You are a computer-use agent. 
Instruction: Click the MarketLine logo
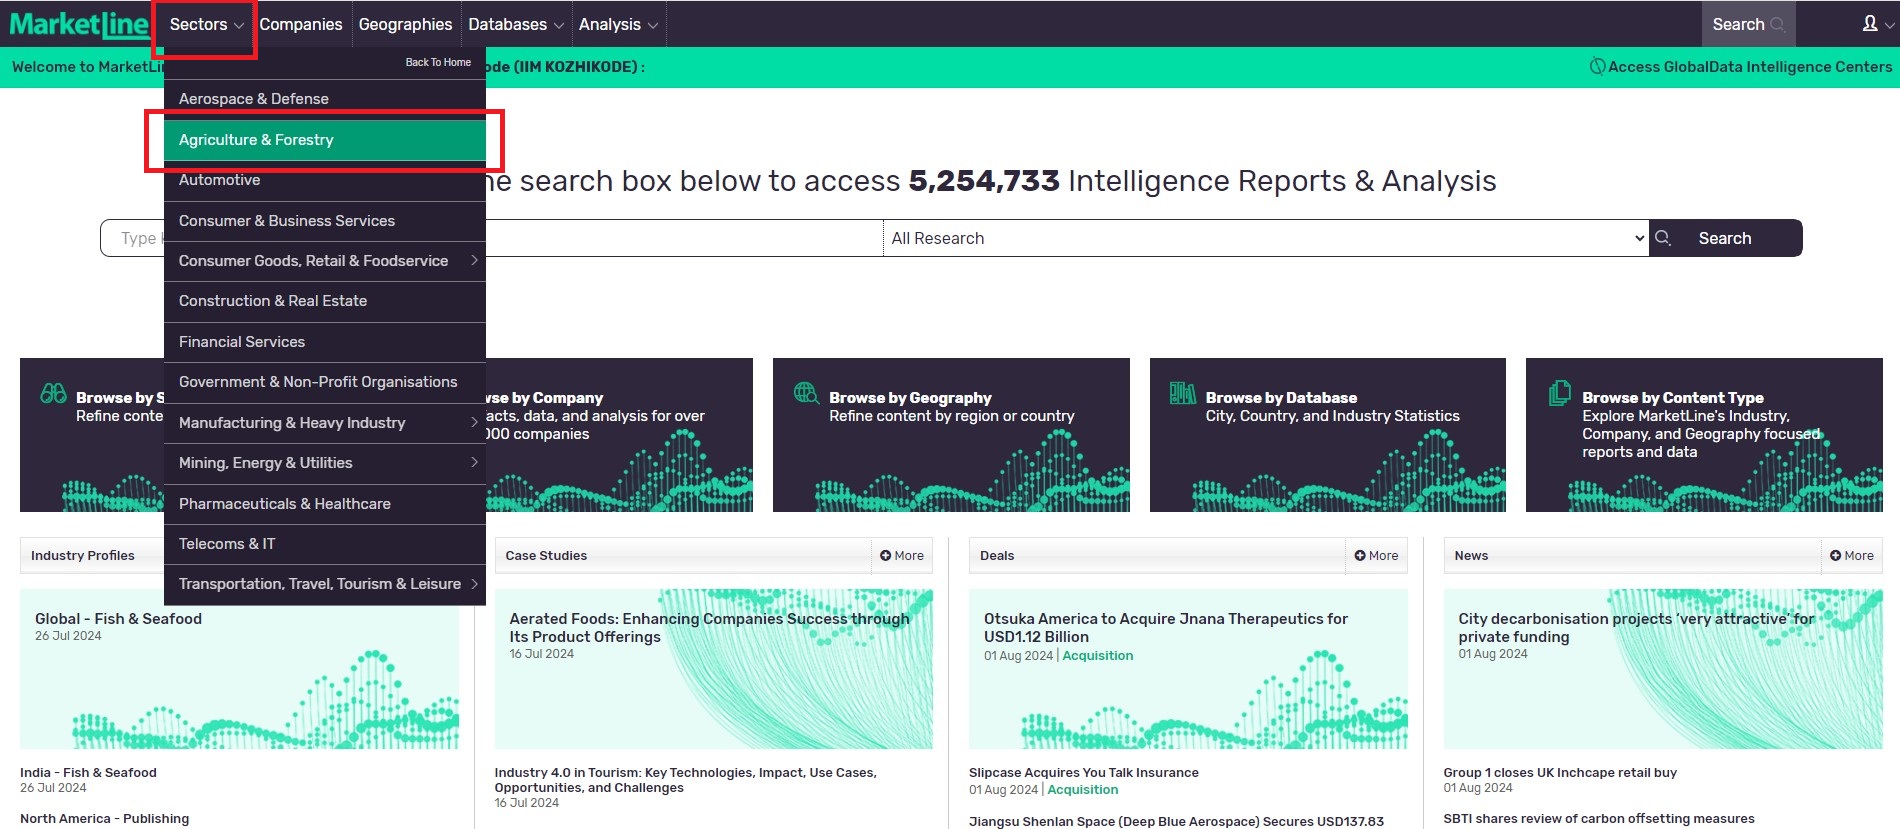[78, 24]
